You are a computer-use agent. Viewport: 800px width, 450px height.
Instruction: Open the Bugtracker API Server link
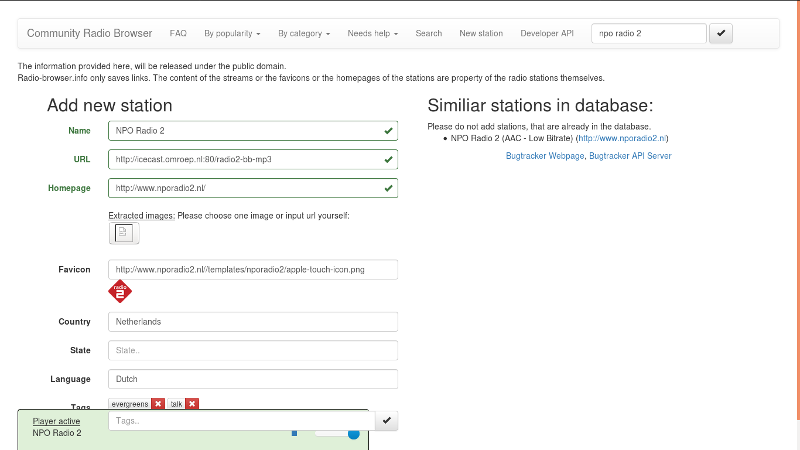click(x=630, y=156)
